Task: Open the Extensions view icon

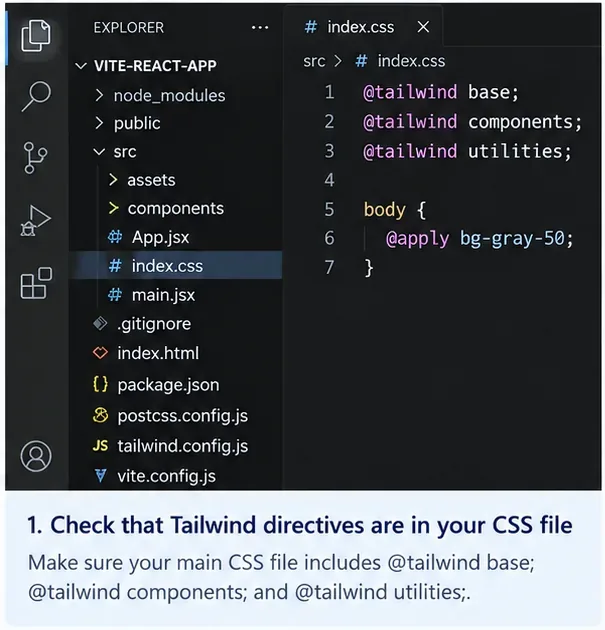Action: pyautogui.click(x=36, y=283)
